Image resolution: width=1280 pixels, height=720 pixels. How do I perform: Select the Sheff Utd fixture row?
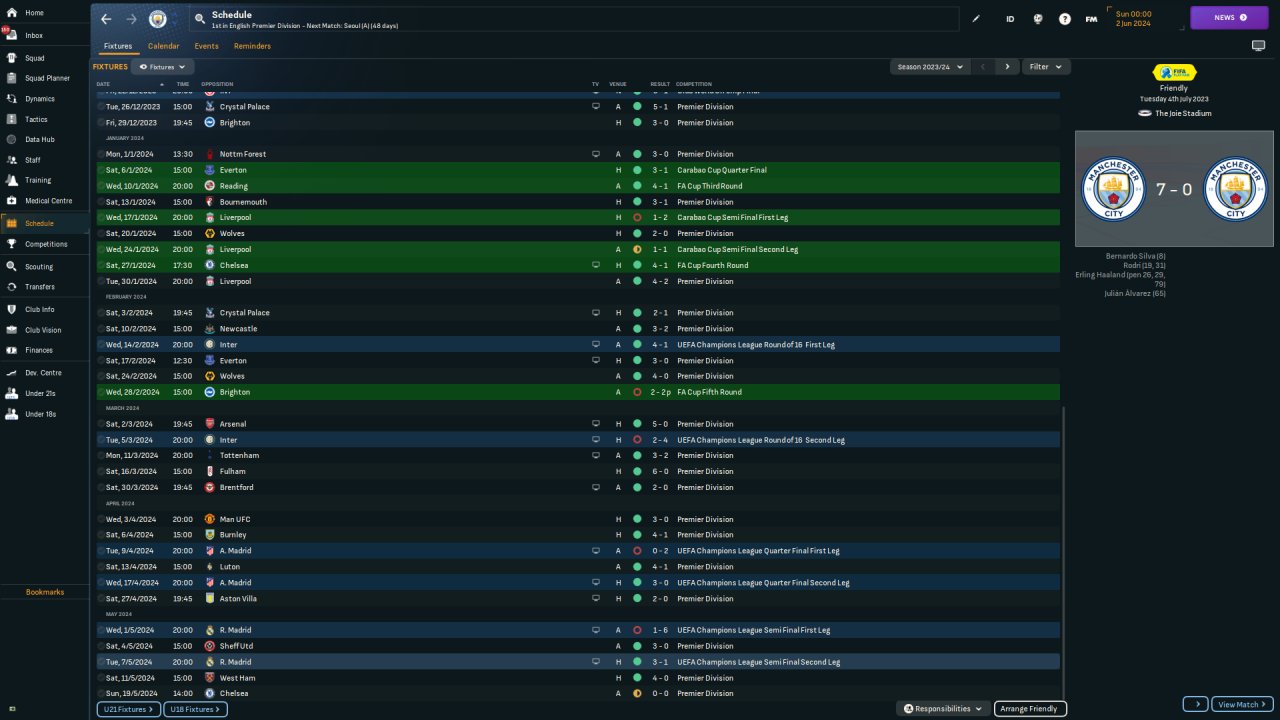578,646
